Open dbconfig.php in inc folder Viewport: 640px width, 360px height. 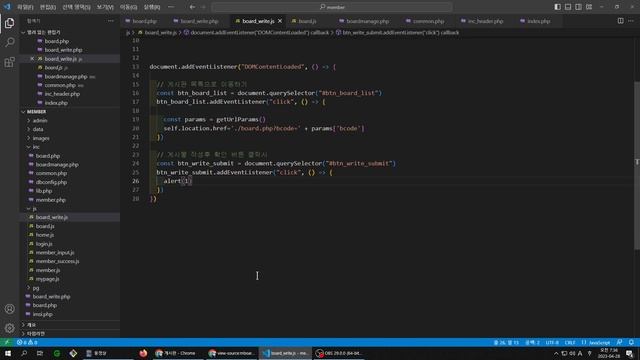[x=51, y=182]
